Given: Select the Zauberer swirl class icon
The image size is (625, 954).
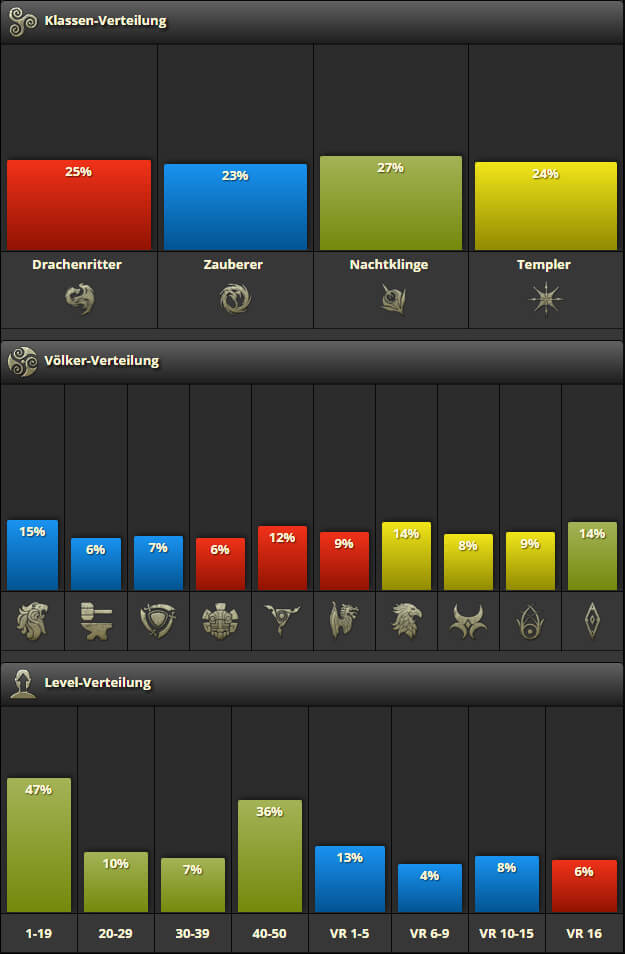Looking at the screenshot, I should pyautogui.click(x=235, y=299).
